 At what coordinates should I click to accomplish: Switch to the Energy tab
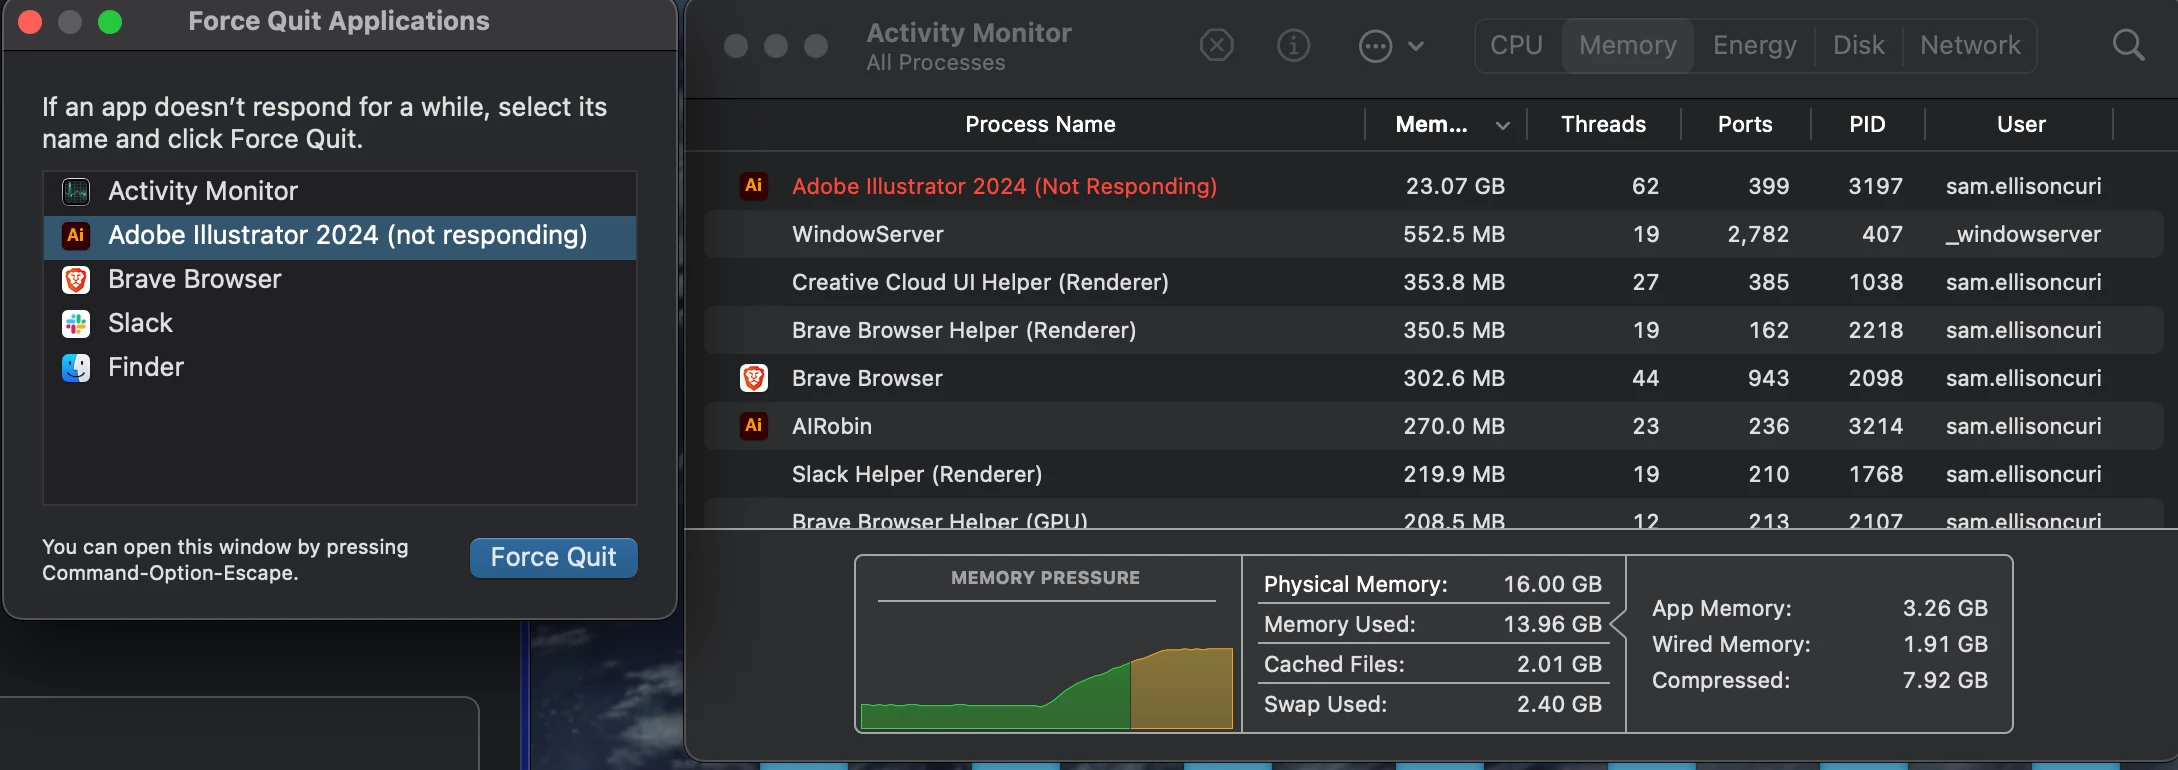pos(1754,45)
